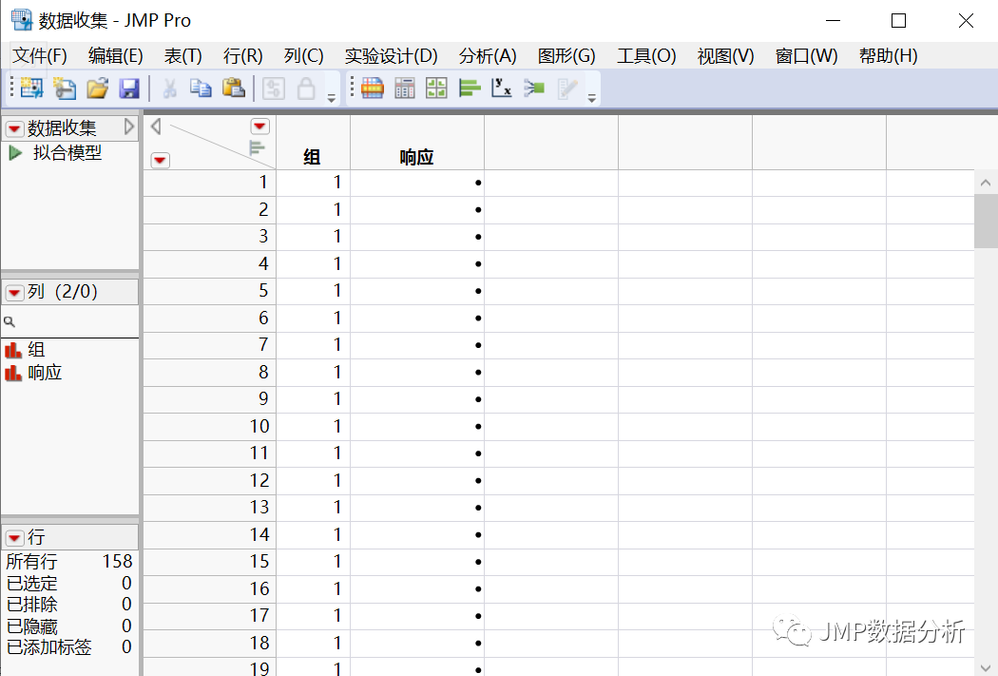Click the column search field

pyautogui.click(x=70, y=321)
